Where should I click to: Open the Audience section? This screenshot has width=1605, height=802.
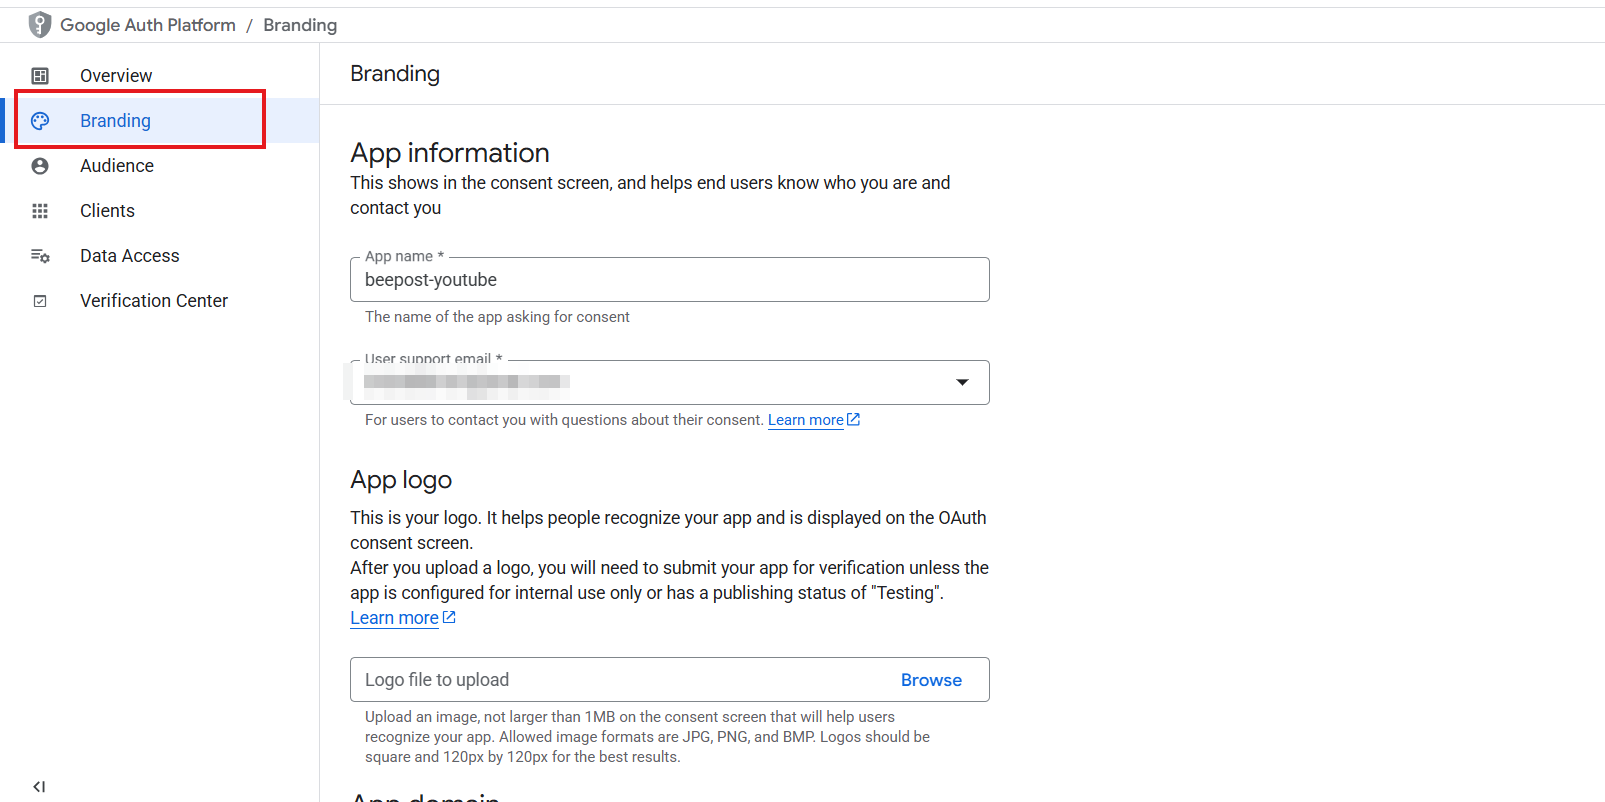click(160, 166)
